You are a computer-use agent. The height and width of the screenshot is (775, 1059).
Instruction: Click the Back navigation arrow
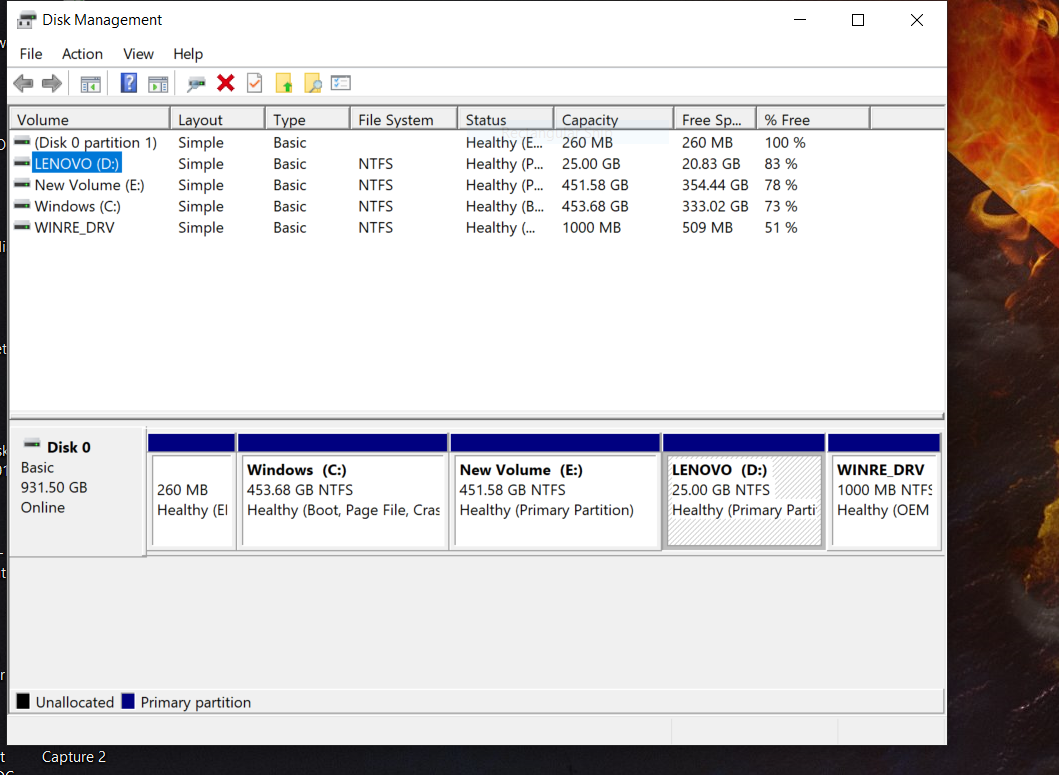[x=23, y=83]
